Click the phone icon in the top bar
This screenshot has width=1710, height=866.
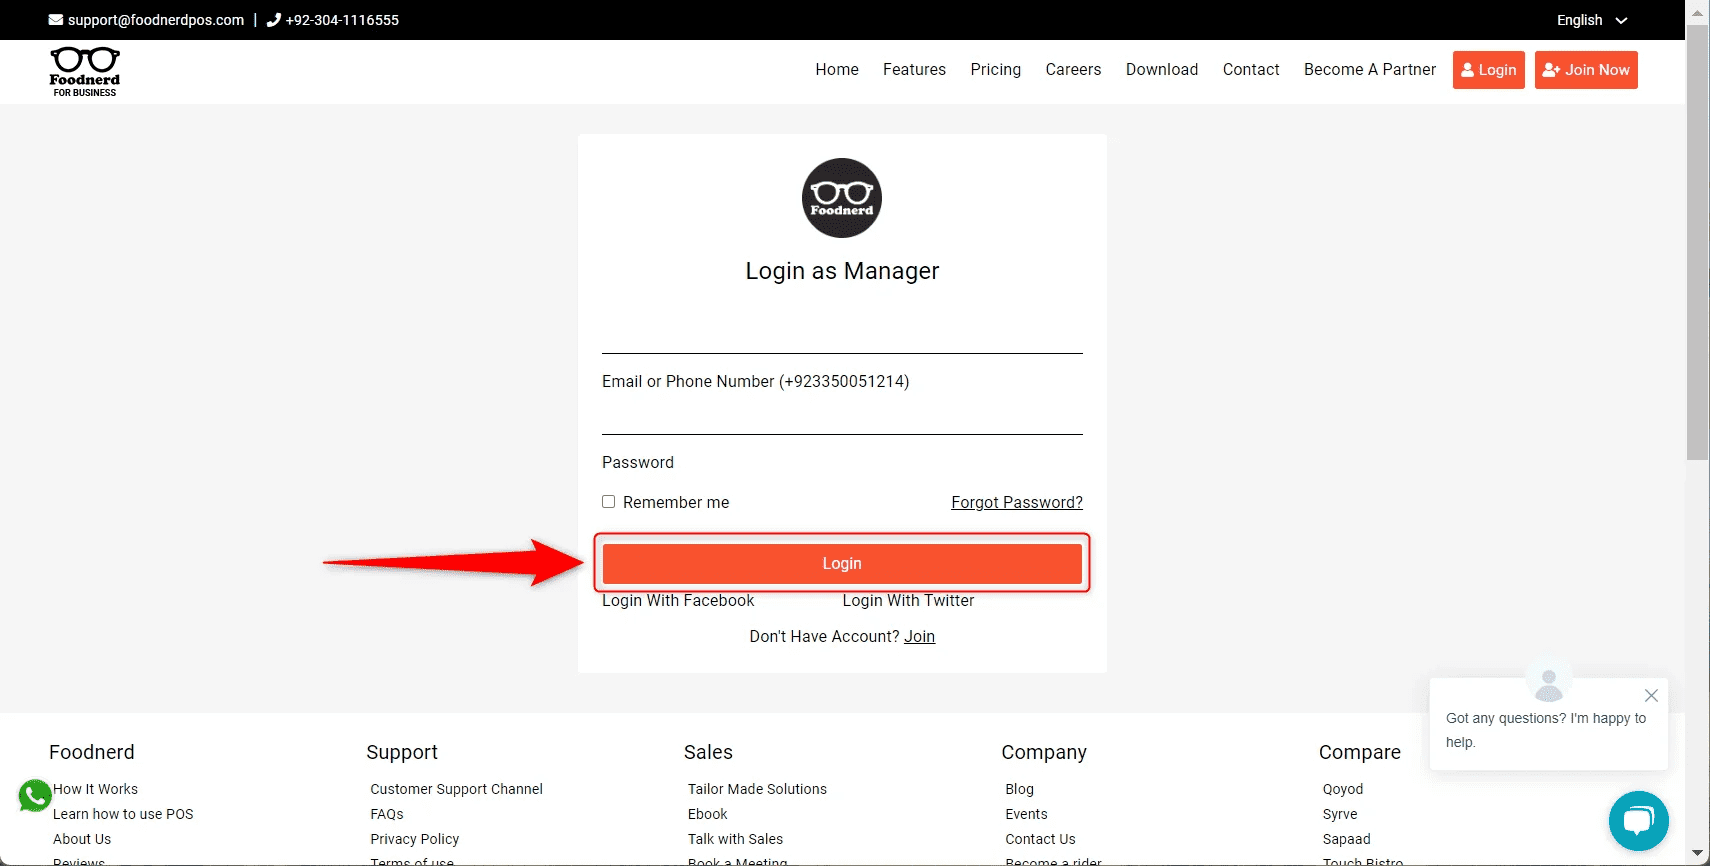(274, 20)
